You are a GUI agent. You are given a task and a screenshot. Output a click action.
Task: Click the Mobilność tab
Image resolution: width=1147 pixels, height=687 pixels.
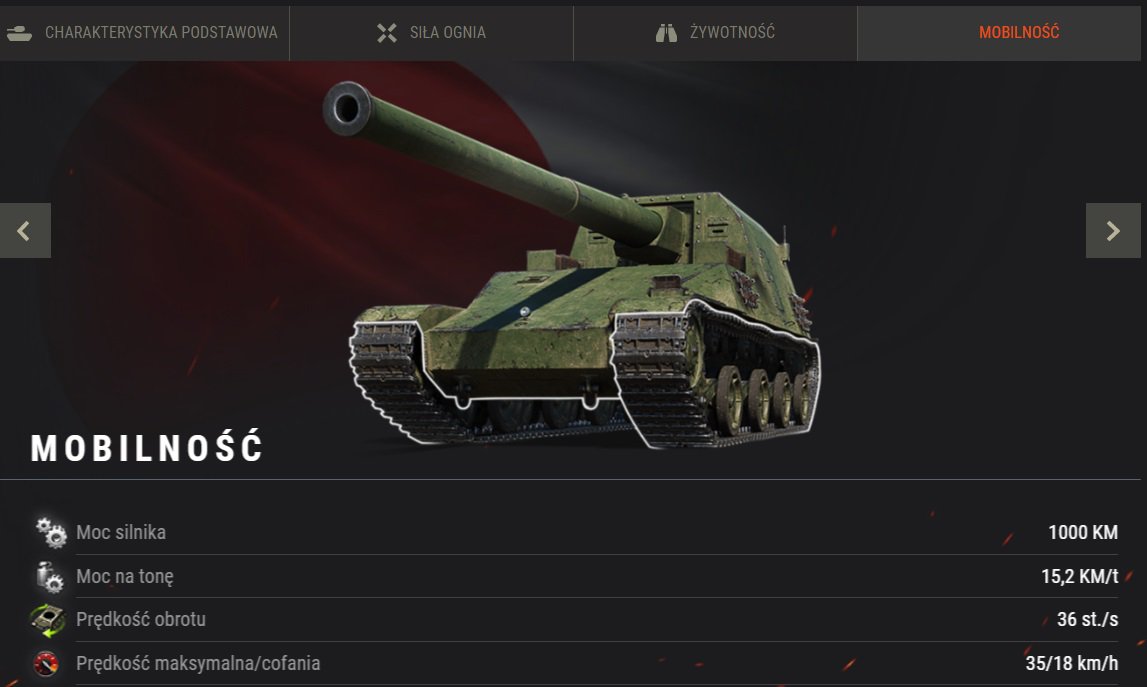[x=999, y=33]
